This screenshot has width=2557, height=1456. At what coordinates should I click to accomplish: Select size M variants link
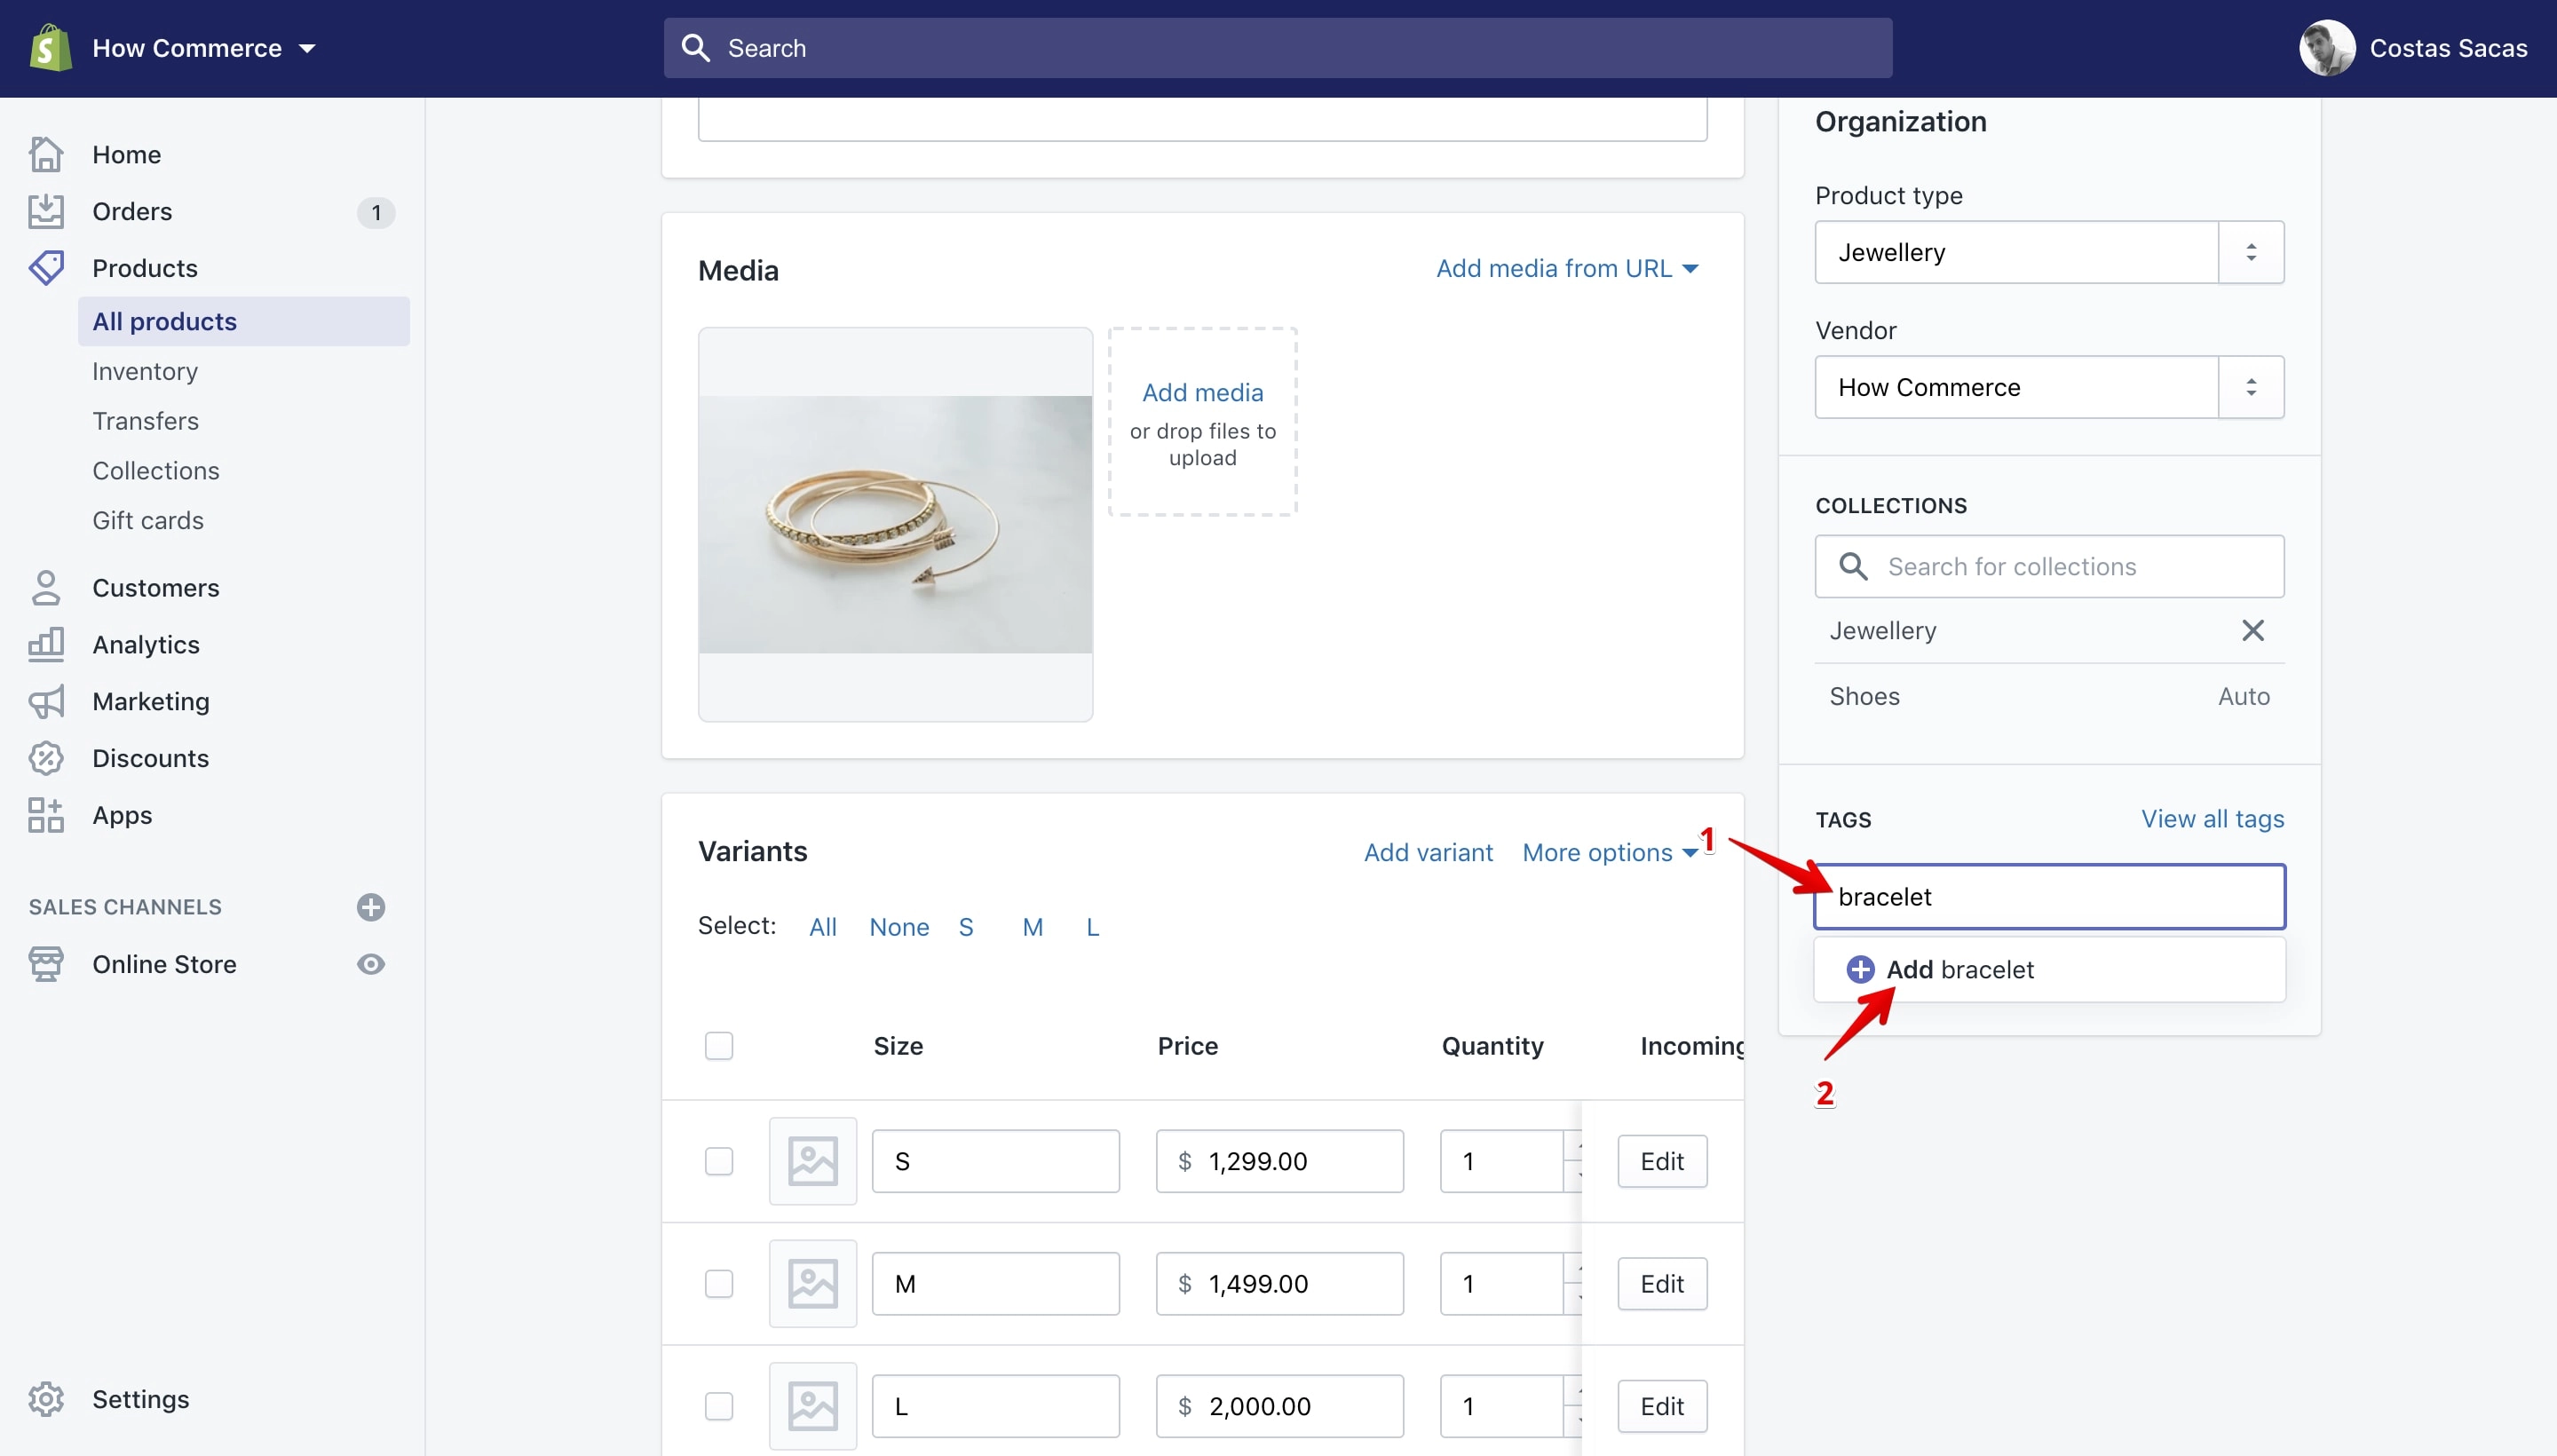pos(1033,927)
